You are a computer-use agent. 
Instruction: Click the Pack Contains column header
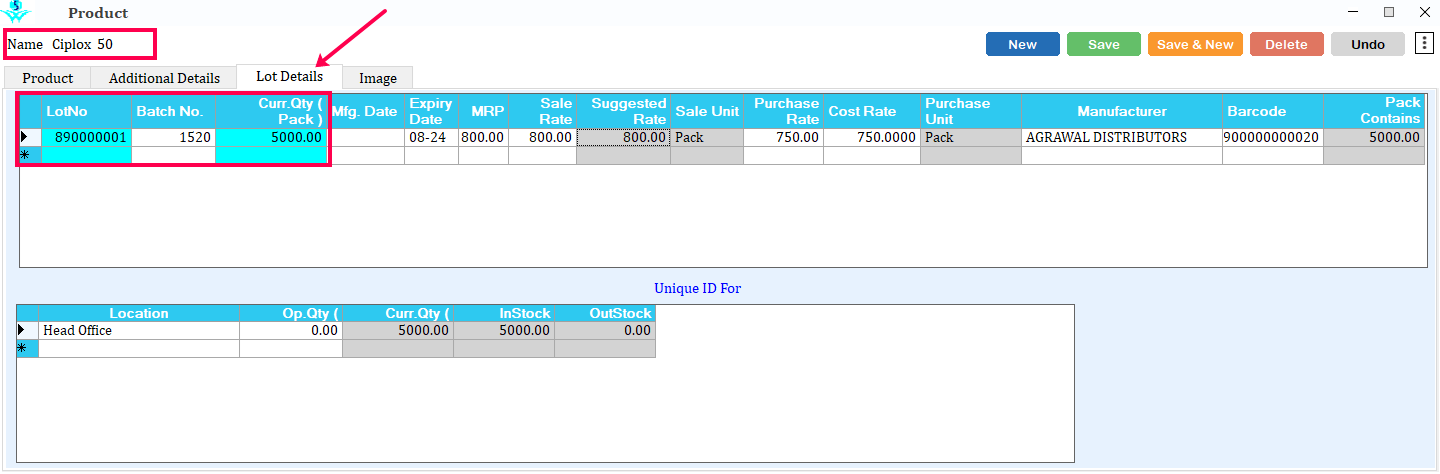click(x=1374, y=111)
